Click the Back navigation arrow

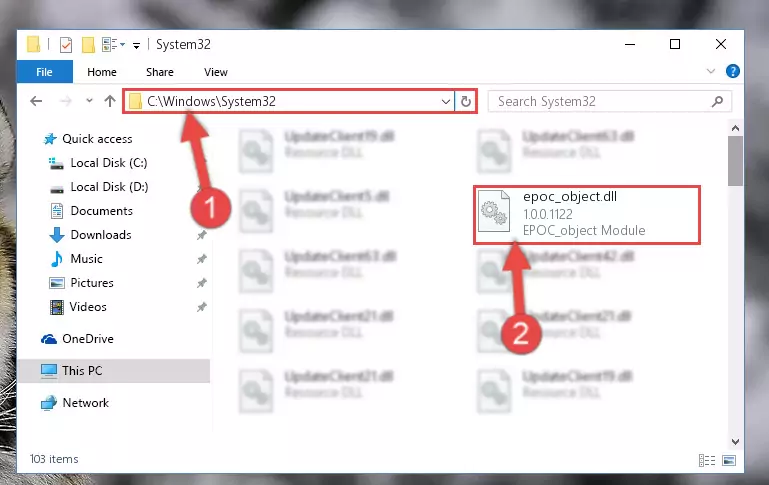(36, 102)
